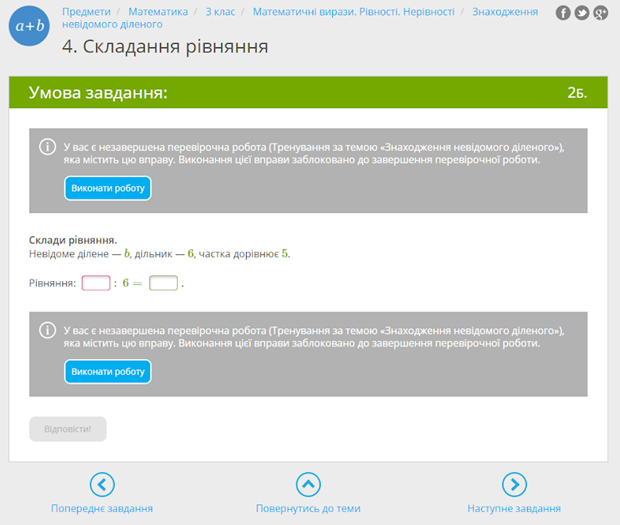620x525 pixels.
Task: Go to Математика in the breadcrumb
Action: pos(158,12)
